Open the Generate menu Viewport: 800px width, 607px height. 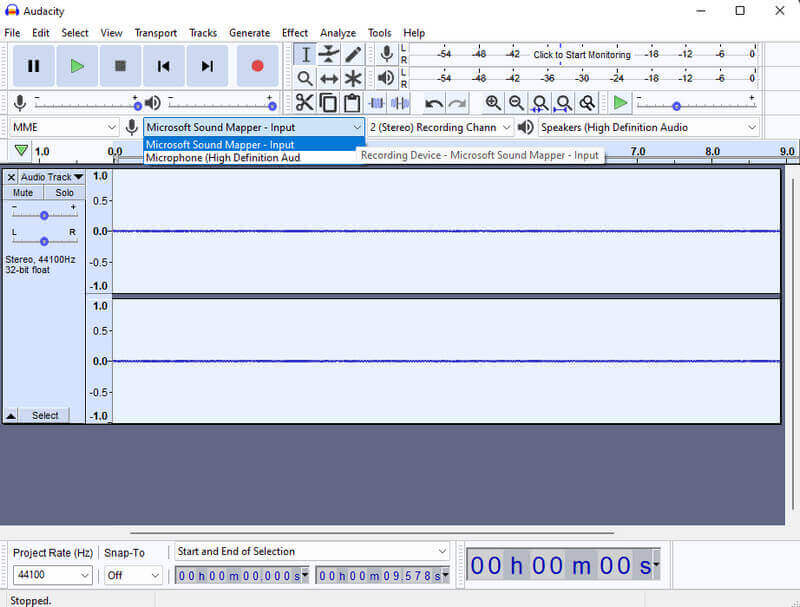[x=249, y=33]
